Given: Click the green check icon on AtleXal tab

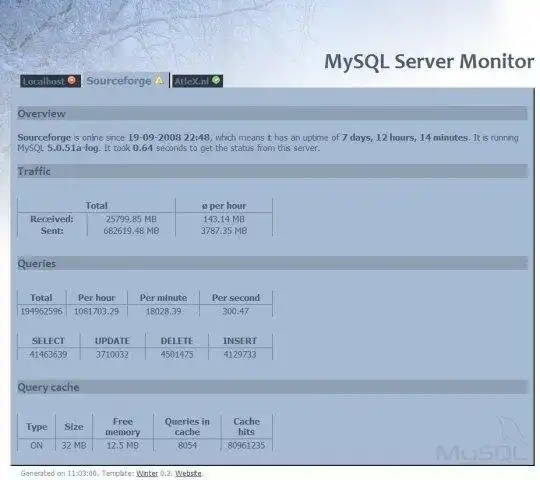Looking at the screenshot, I should (x=216, y=80).
